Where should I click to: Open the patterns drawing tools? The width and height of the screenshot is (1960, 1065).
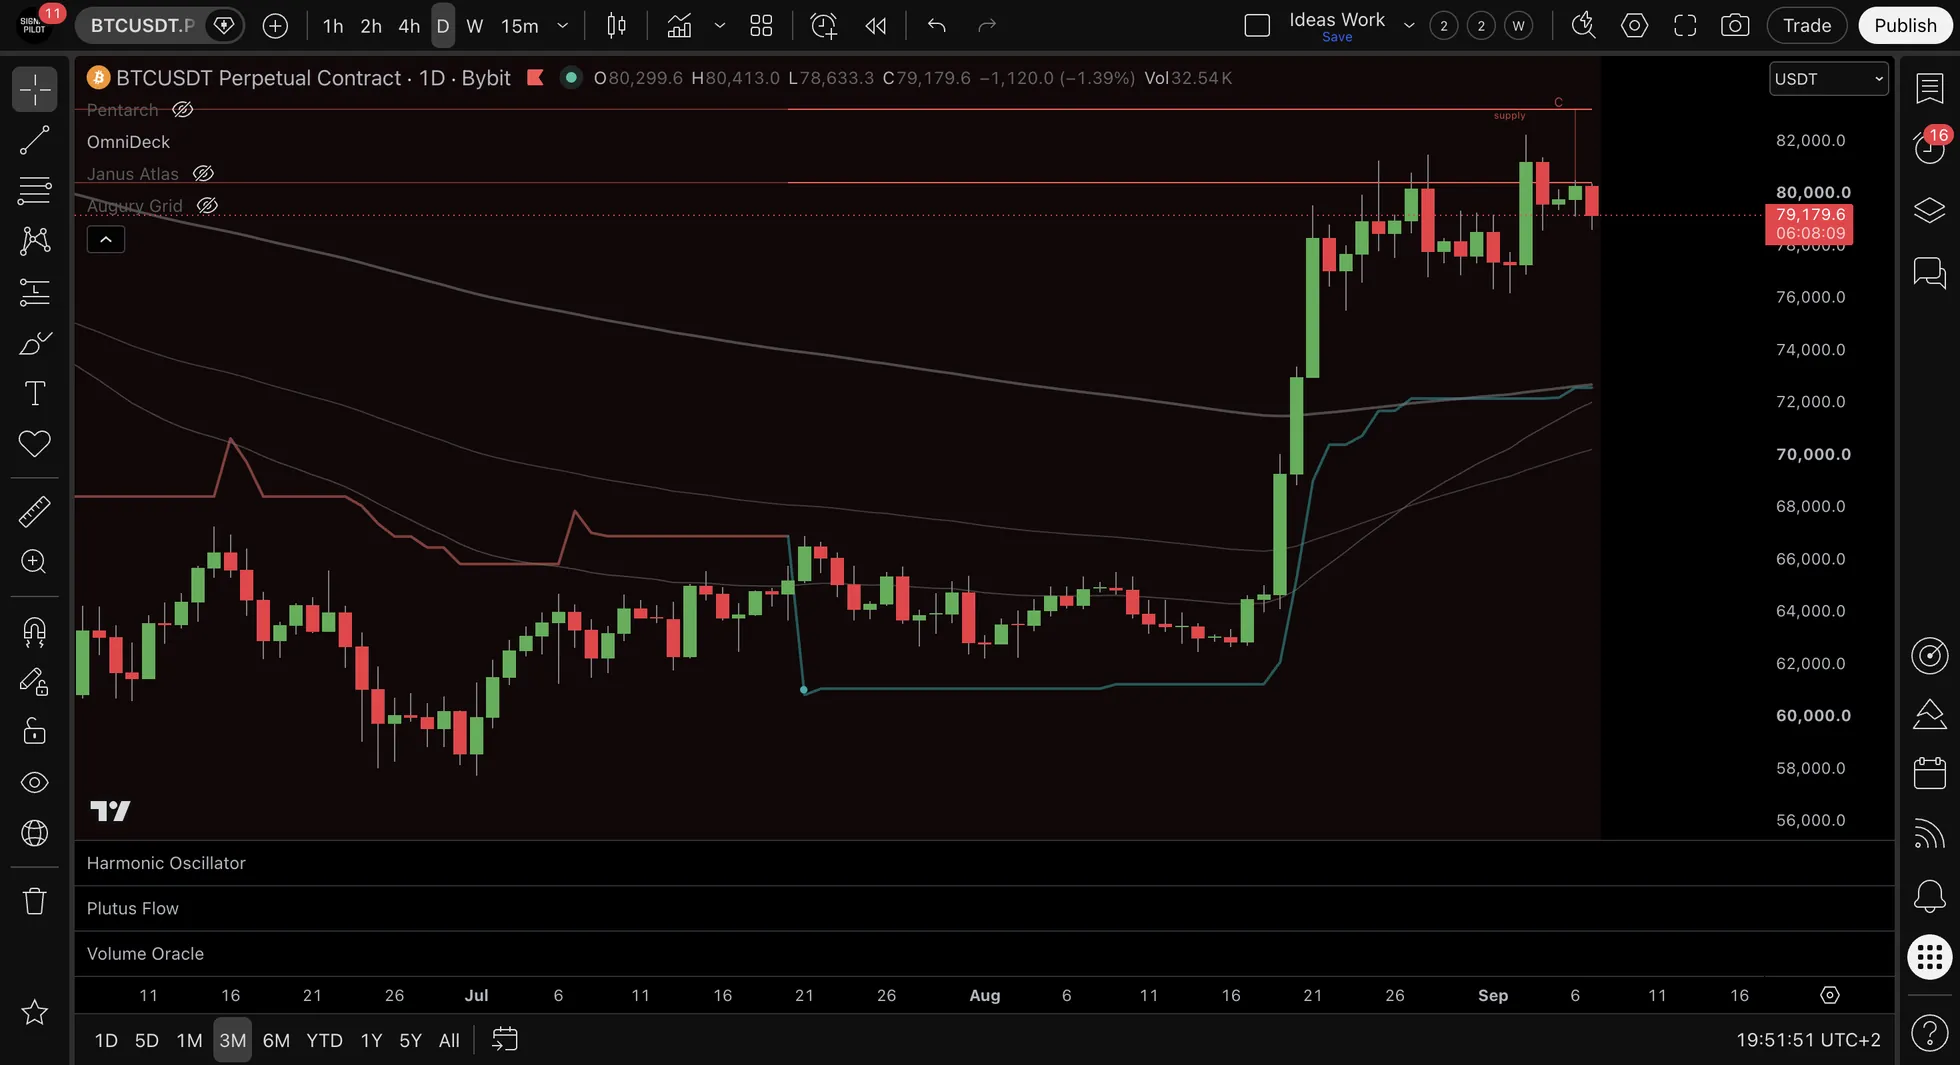[x=34, y=240]
